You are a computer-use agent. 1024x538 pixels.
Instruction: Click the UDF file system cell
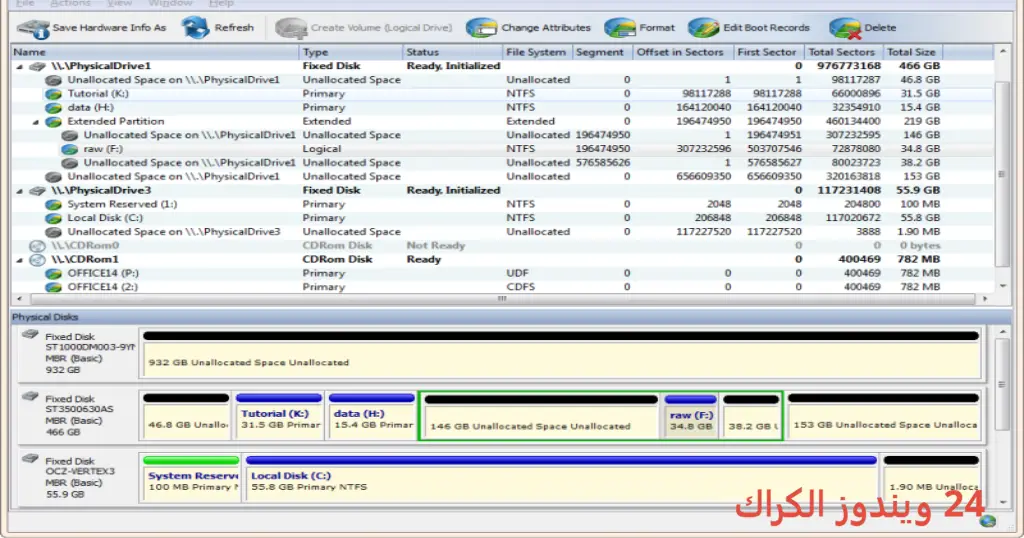tap(517, 274)
